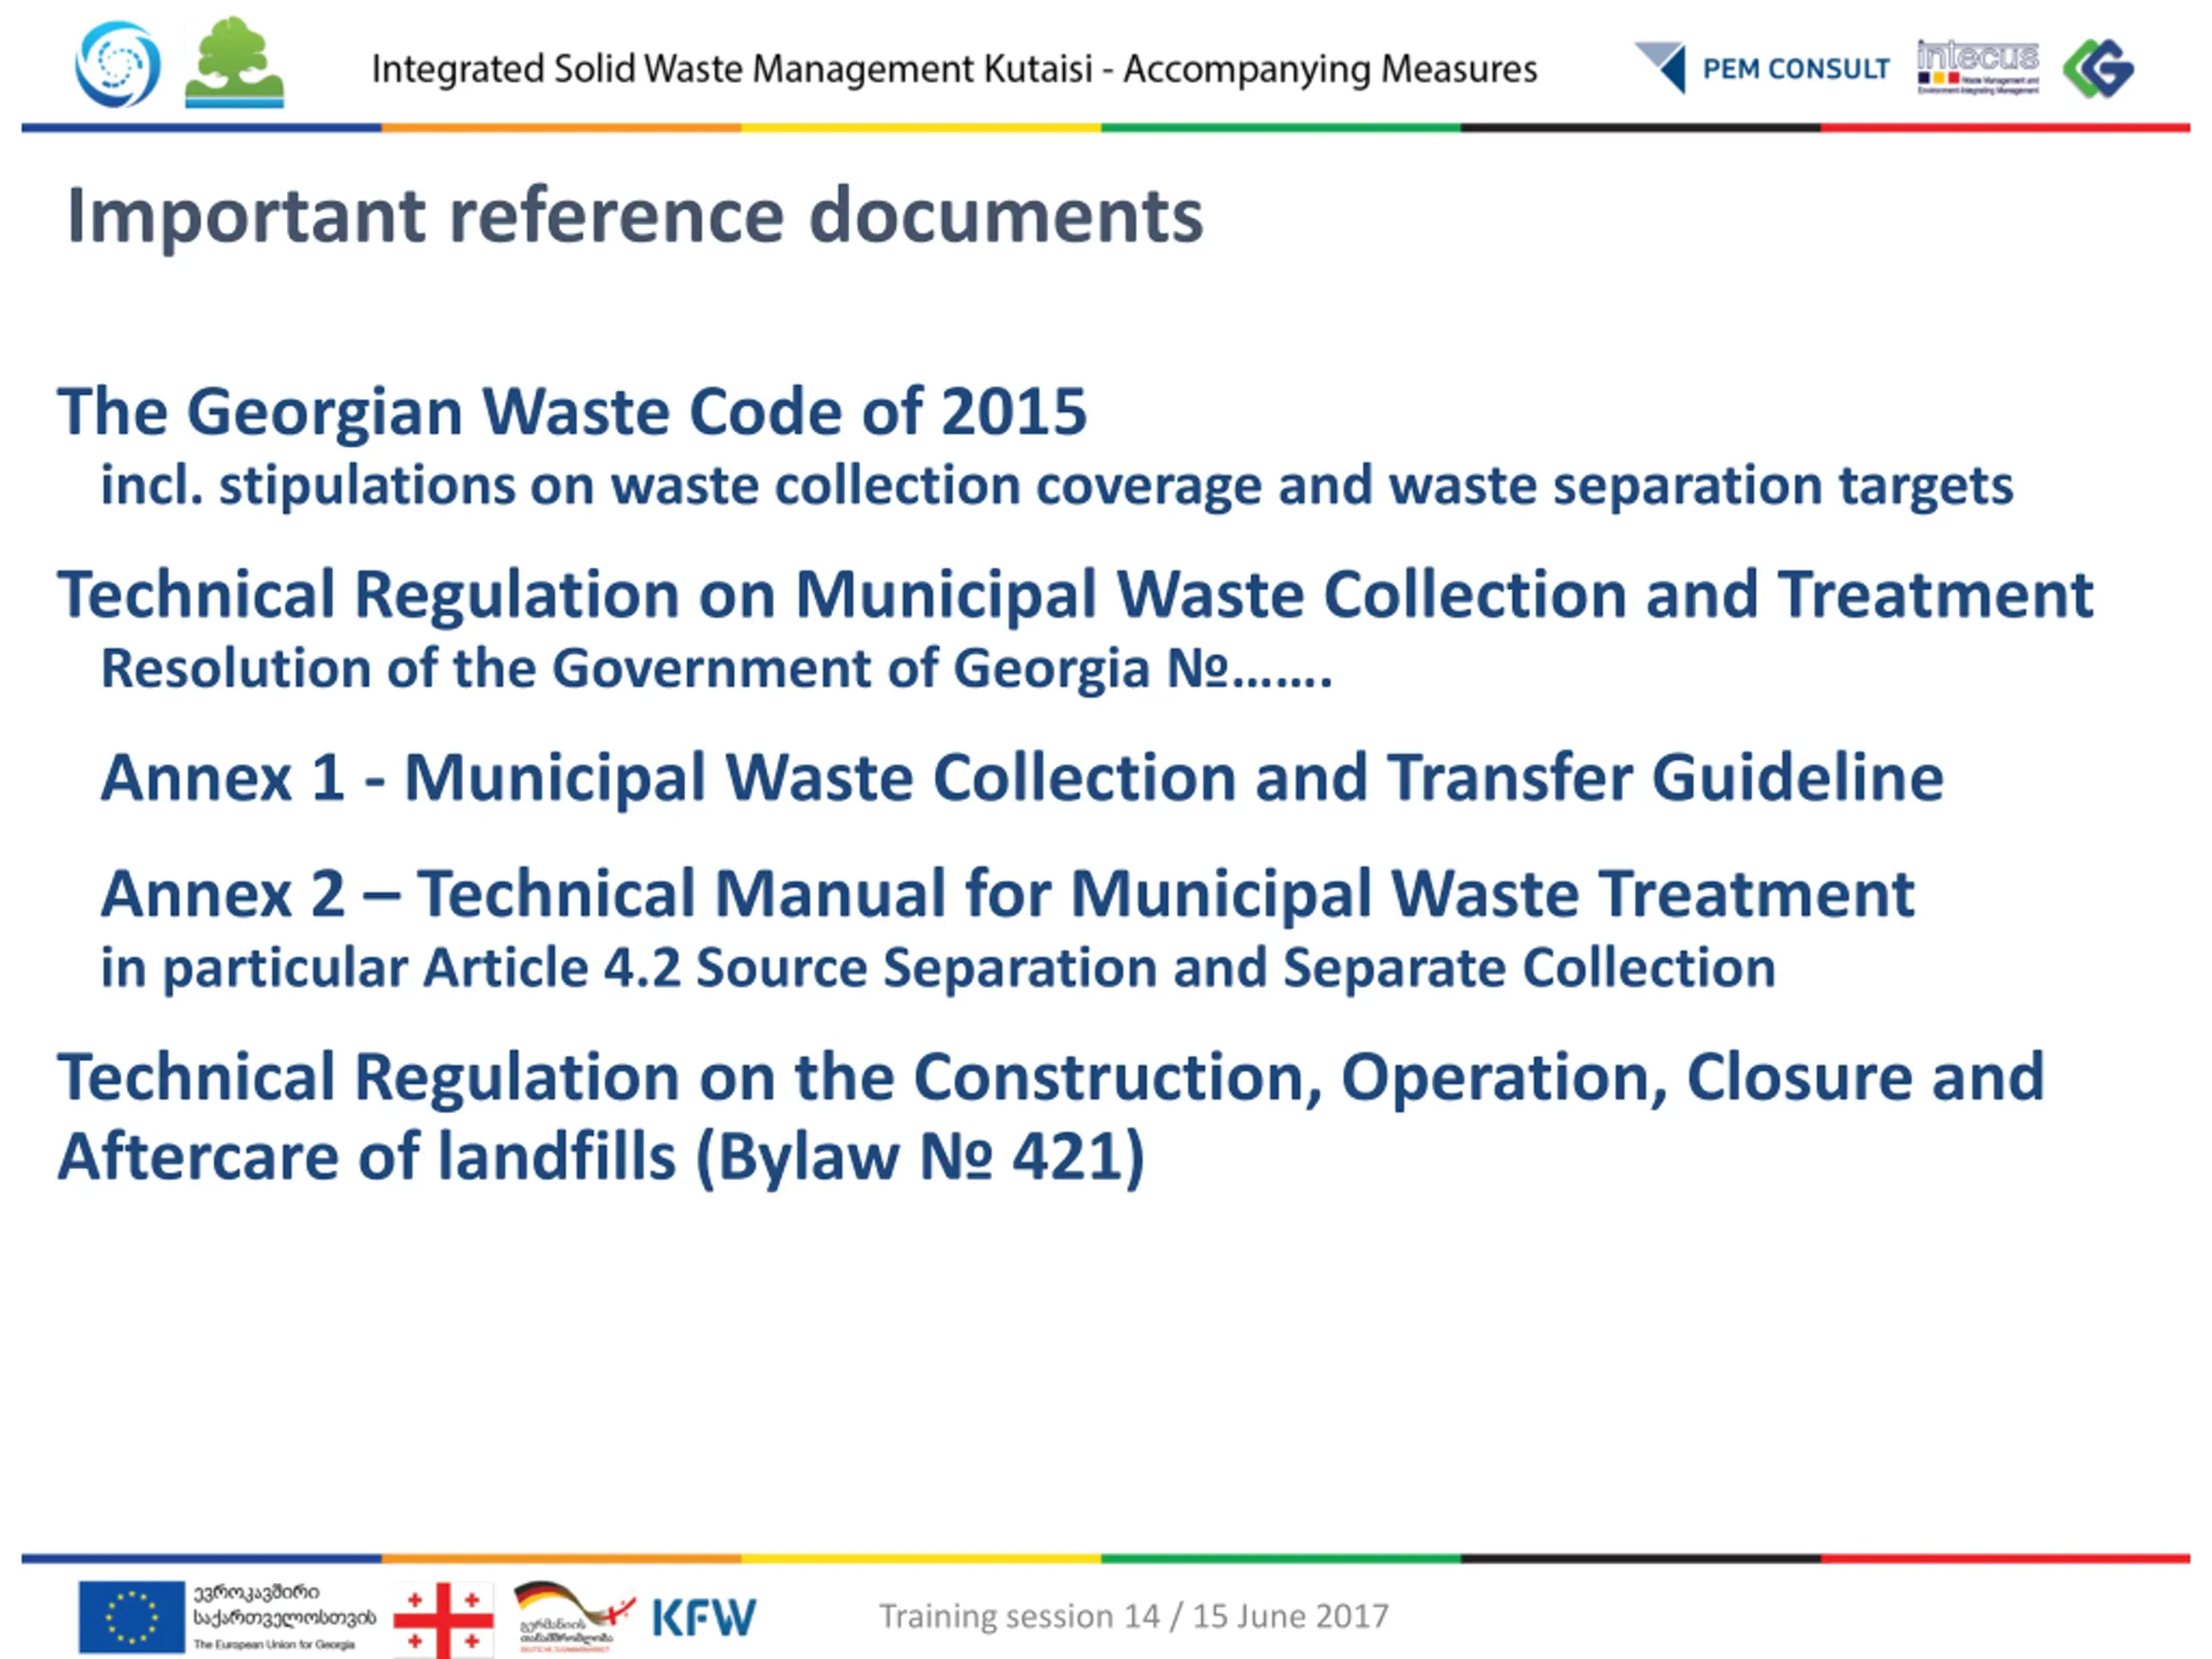Click 'The European Union for Georgia' caption

click(x=274, y=1644)
